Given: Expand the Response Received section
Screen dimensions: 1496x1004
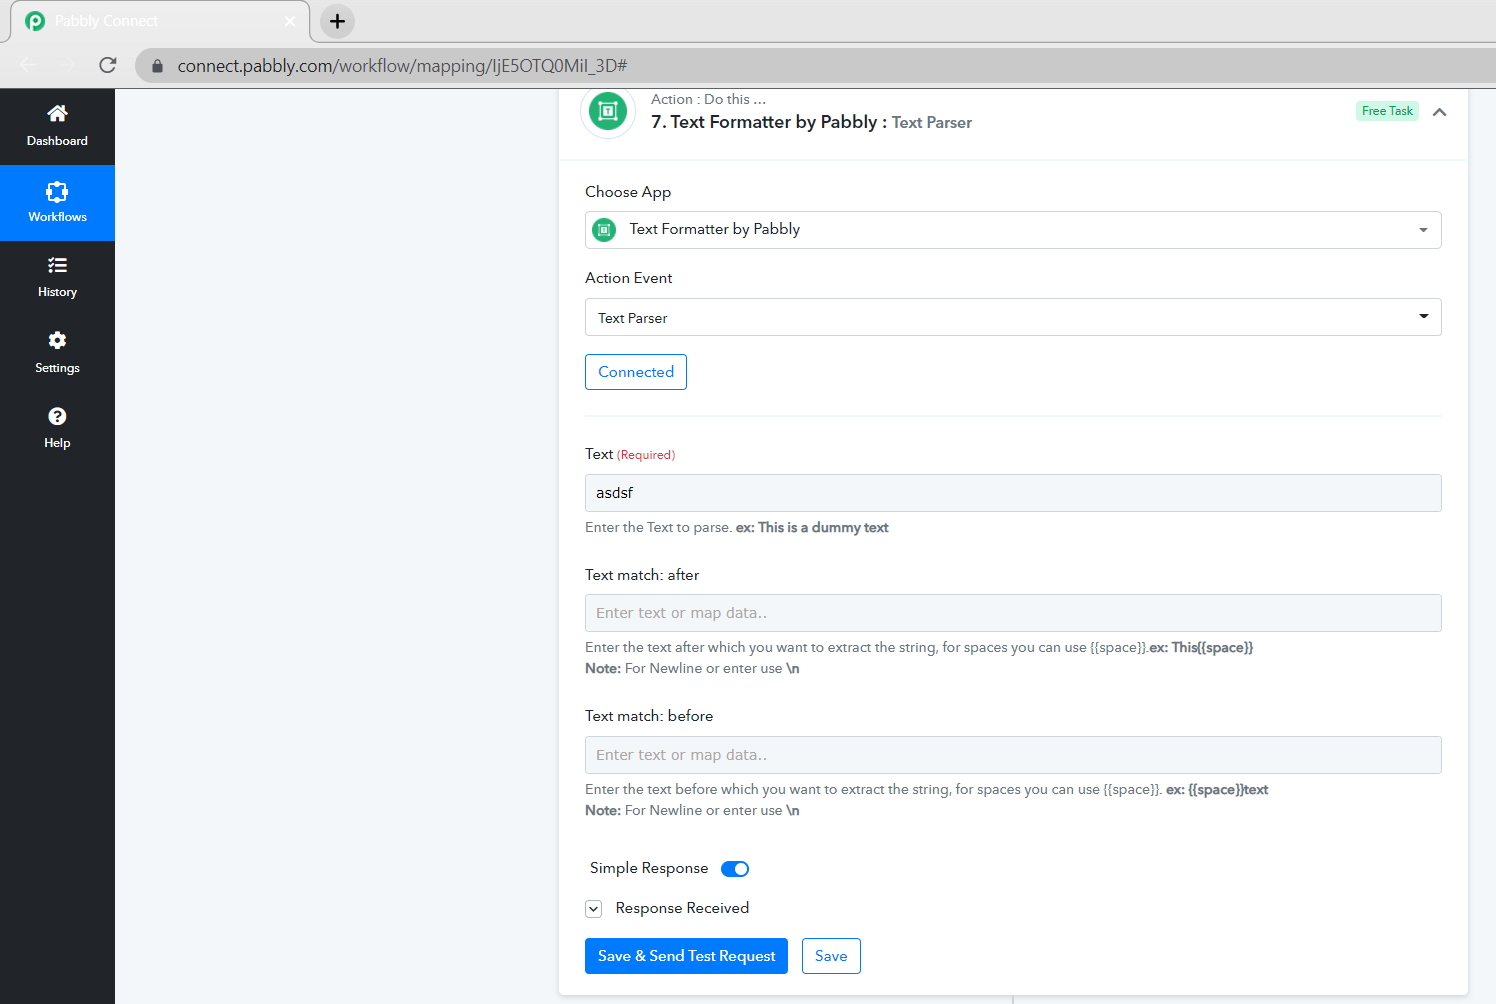Looking at the screenshot, I should click(x=594, y=909).
